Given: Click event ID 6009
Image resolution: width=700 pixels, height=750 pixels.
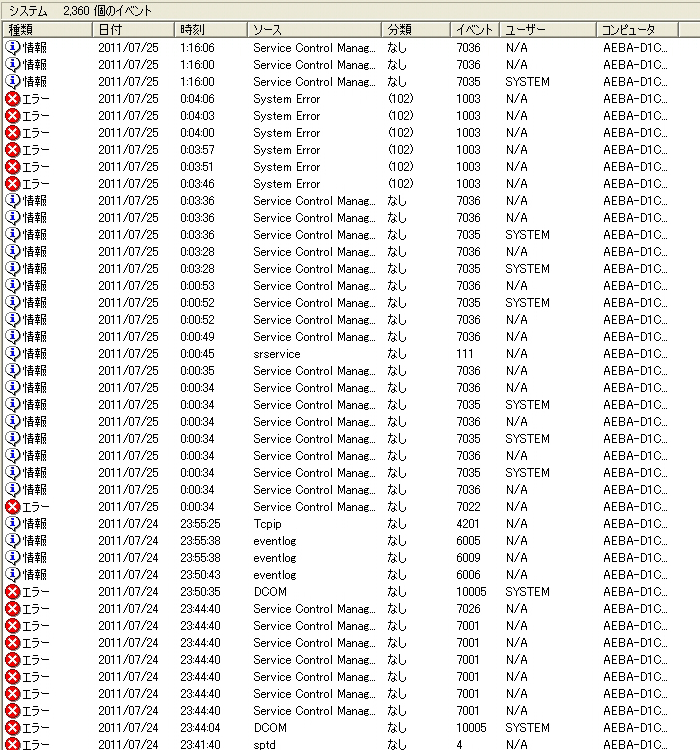Looking at the screenshot, I should pyautogui.click(x=468, y=557).
